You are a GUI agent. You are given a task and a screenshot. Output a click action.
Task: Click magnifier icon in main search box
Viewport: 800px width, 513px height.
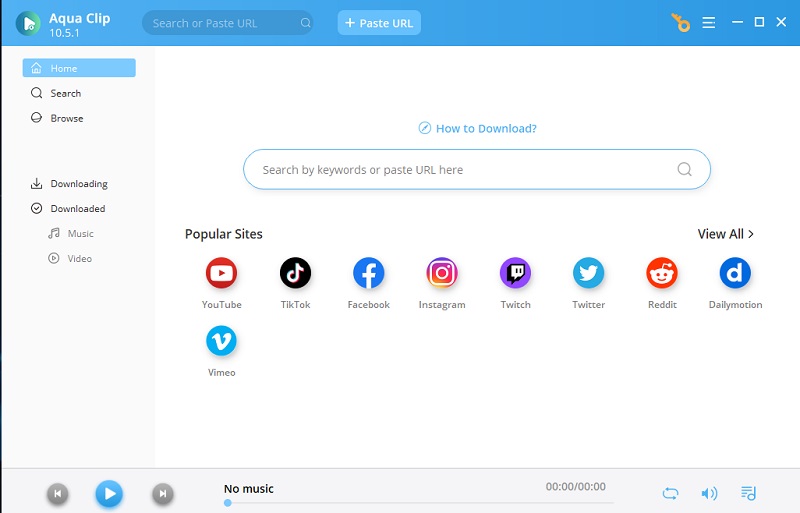(684, 169)
